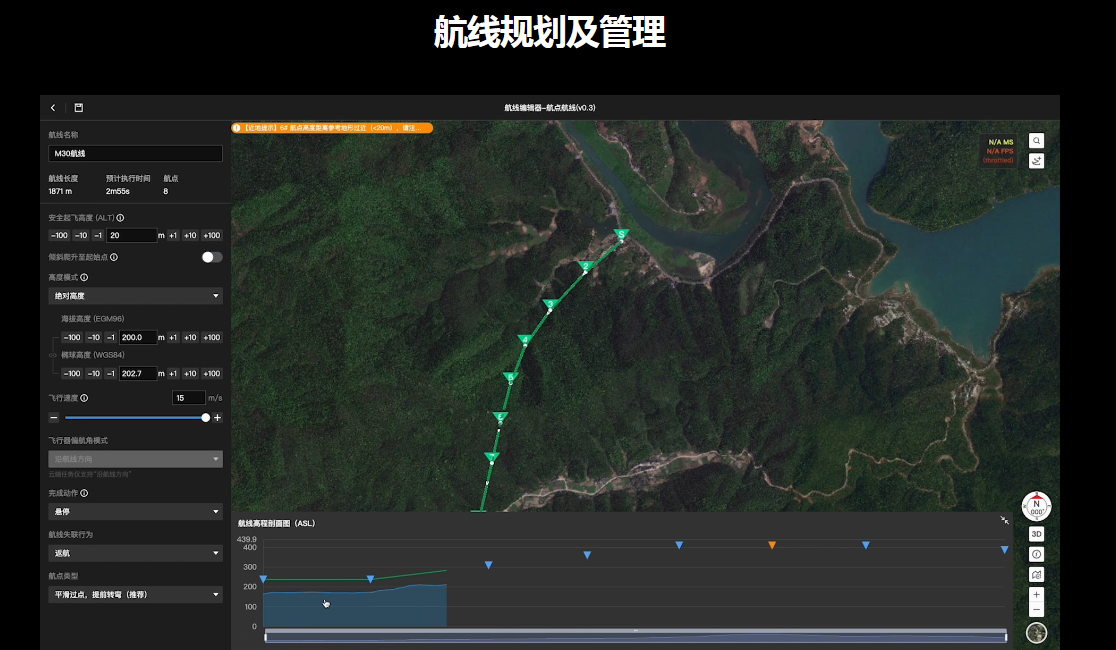
Task: Expand the 航点类型 dropdown
Action: (135, 595)
